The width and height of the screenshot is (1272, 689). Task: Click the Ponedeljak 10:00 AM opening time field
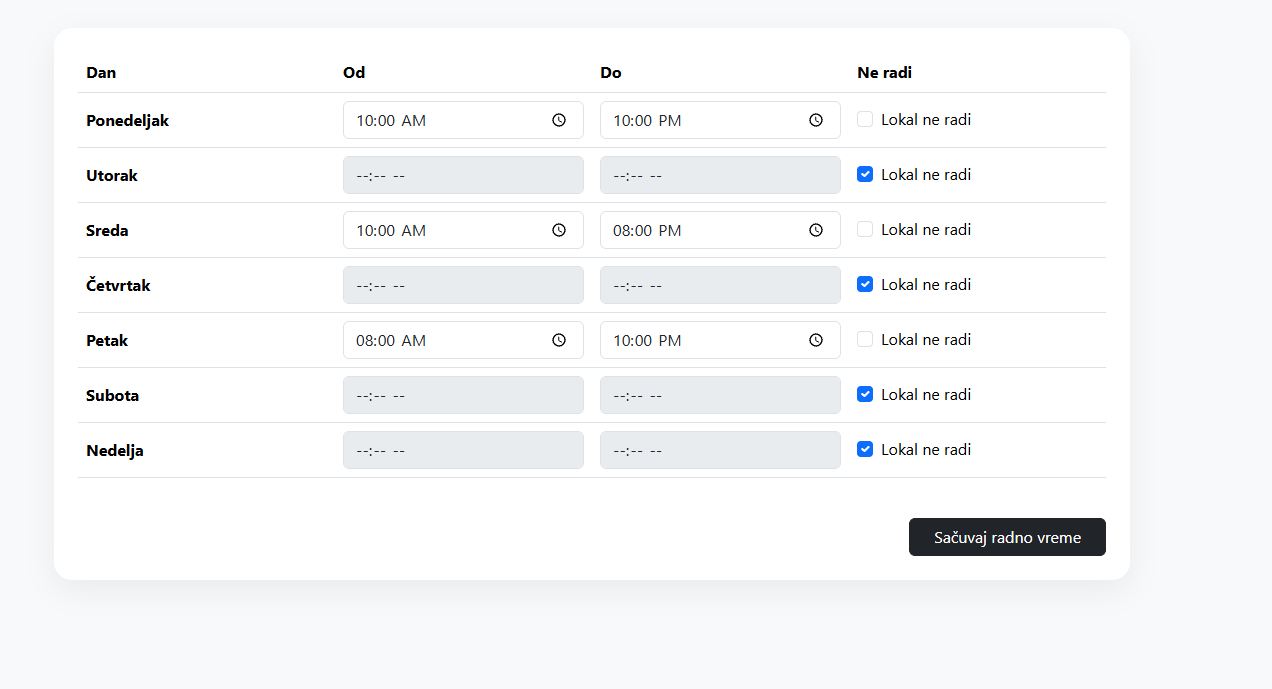pos(463,120)
